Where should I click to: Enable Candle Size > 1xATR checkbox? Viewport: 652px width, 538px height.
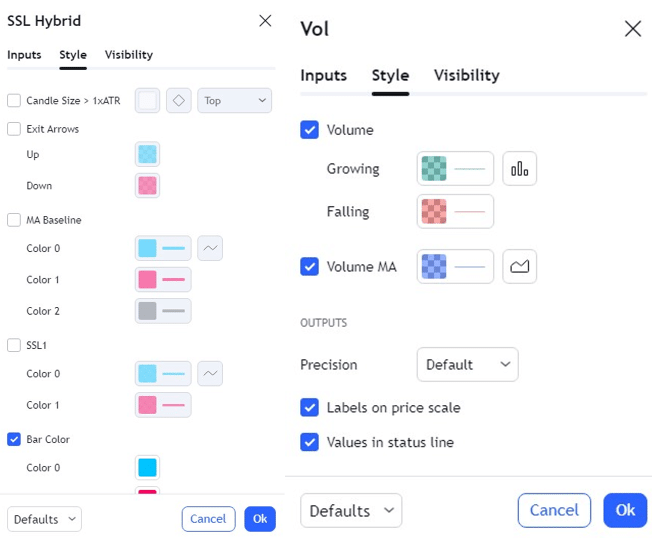(x=14, y=101)
